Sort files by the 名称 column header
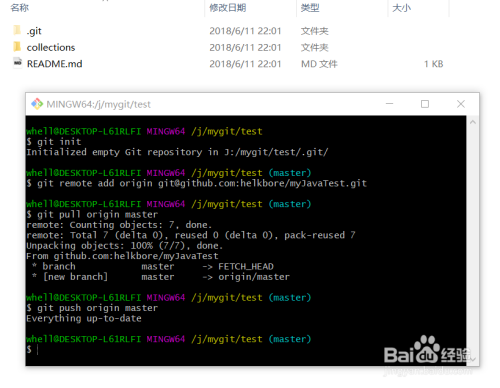Viewport: 500px width, 388px height. [x=20, y=8]
